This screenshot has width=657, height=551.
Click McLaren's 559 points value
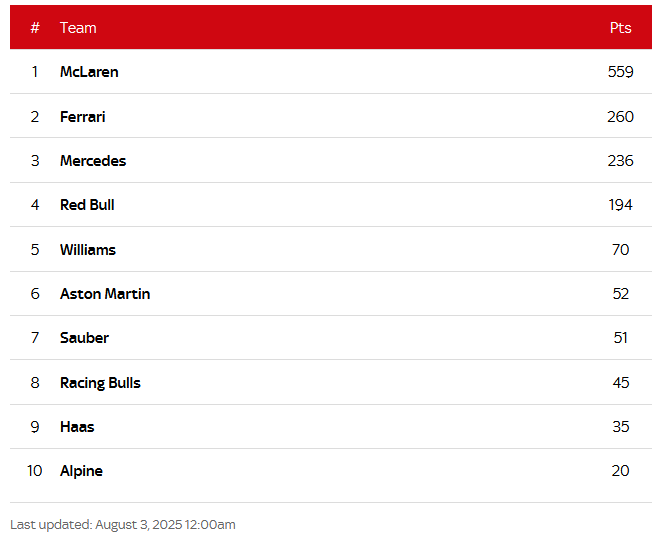point(620,72)
